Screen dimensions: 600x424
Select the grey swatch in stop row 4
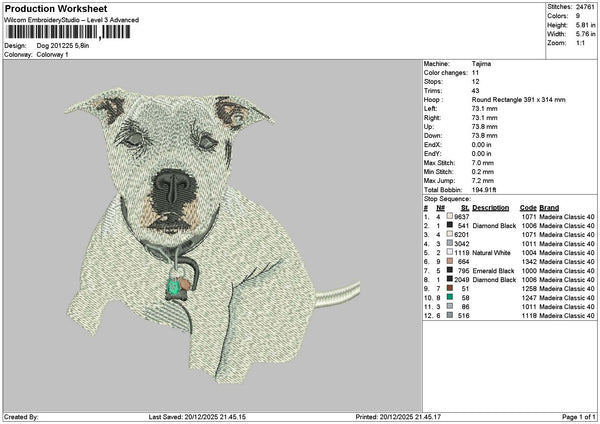(450, 243)
